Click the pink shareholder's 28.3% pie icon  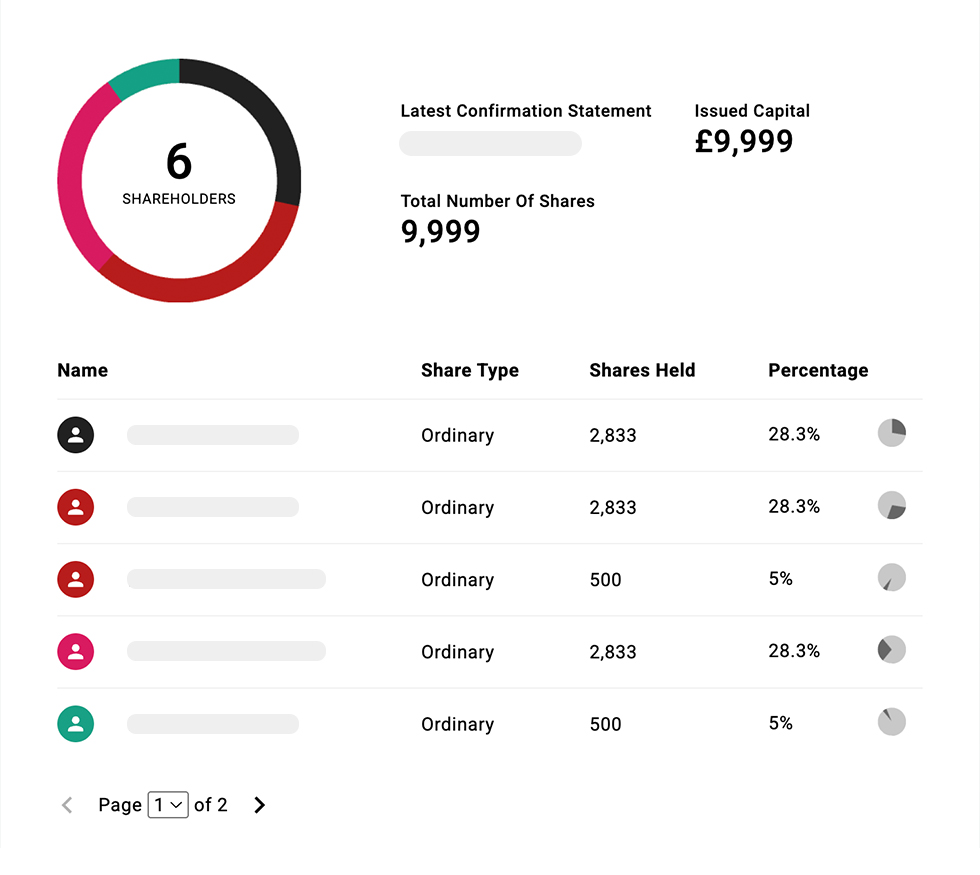(x=891, y=650)
